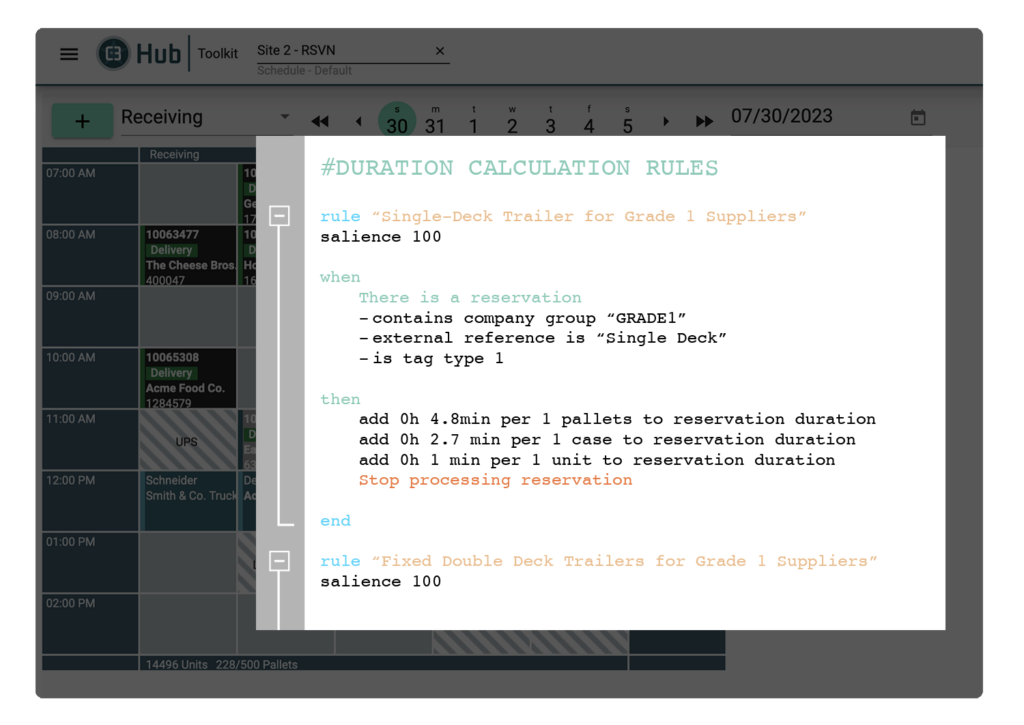Click the UPS blocked slot
Image resolution: width=1024 pixels, height=725 pixels.
[188, 440]
